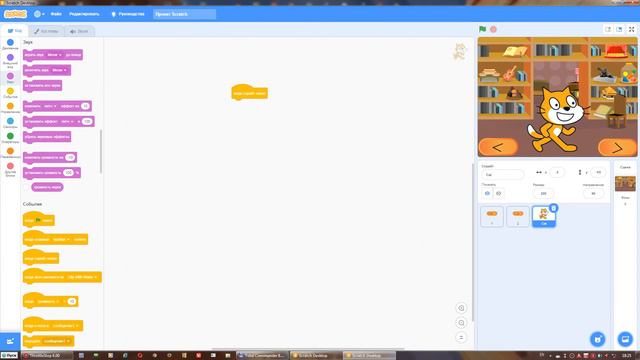This screenshot has height=360, width=640.
Task: Open Руководства tutorials with the lightbulb
Action: tap(128, 14)
